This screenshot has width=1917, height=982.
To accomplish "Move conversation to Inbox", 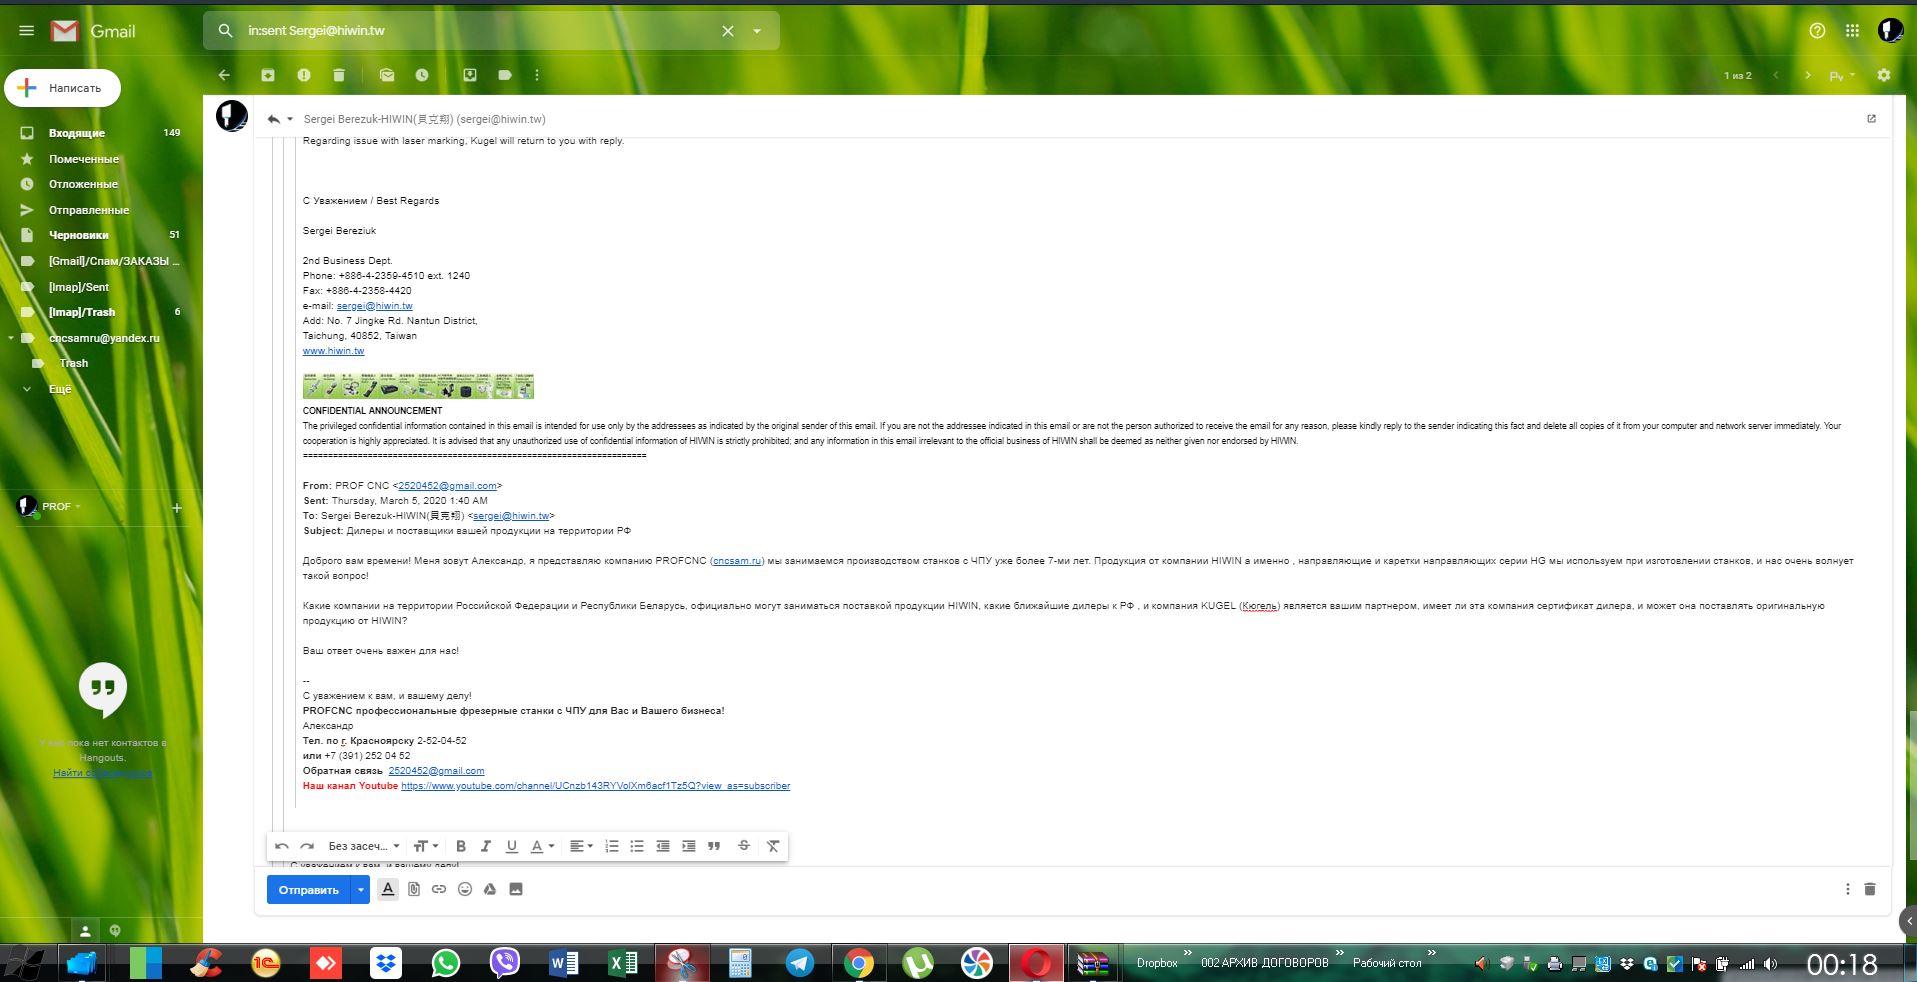I will click(x=470, y=75).
